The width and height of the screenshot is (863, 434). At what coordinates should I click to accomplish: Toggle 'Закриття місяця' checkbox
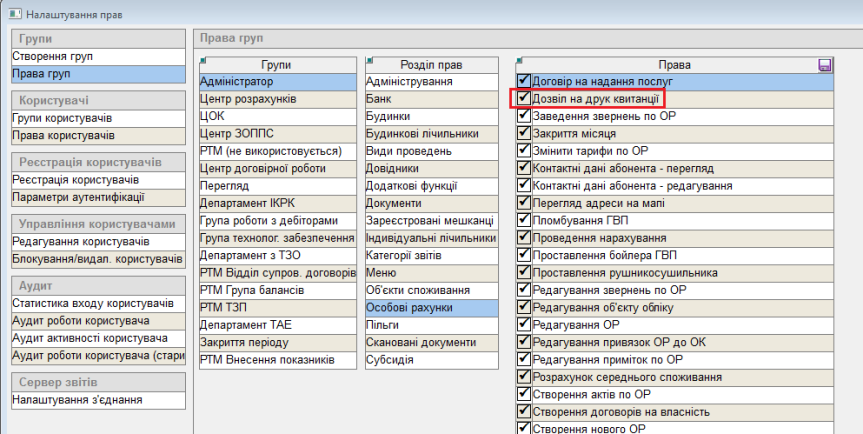[524, 133]
